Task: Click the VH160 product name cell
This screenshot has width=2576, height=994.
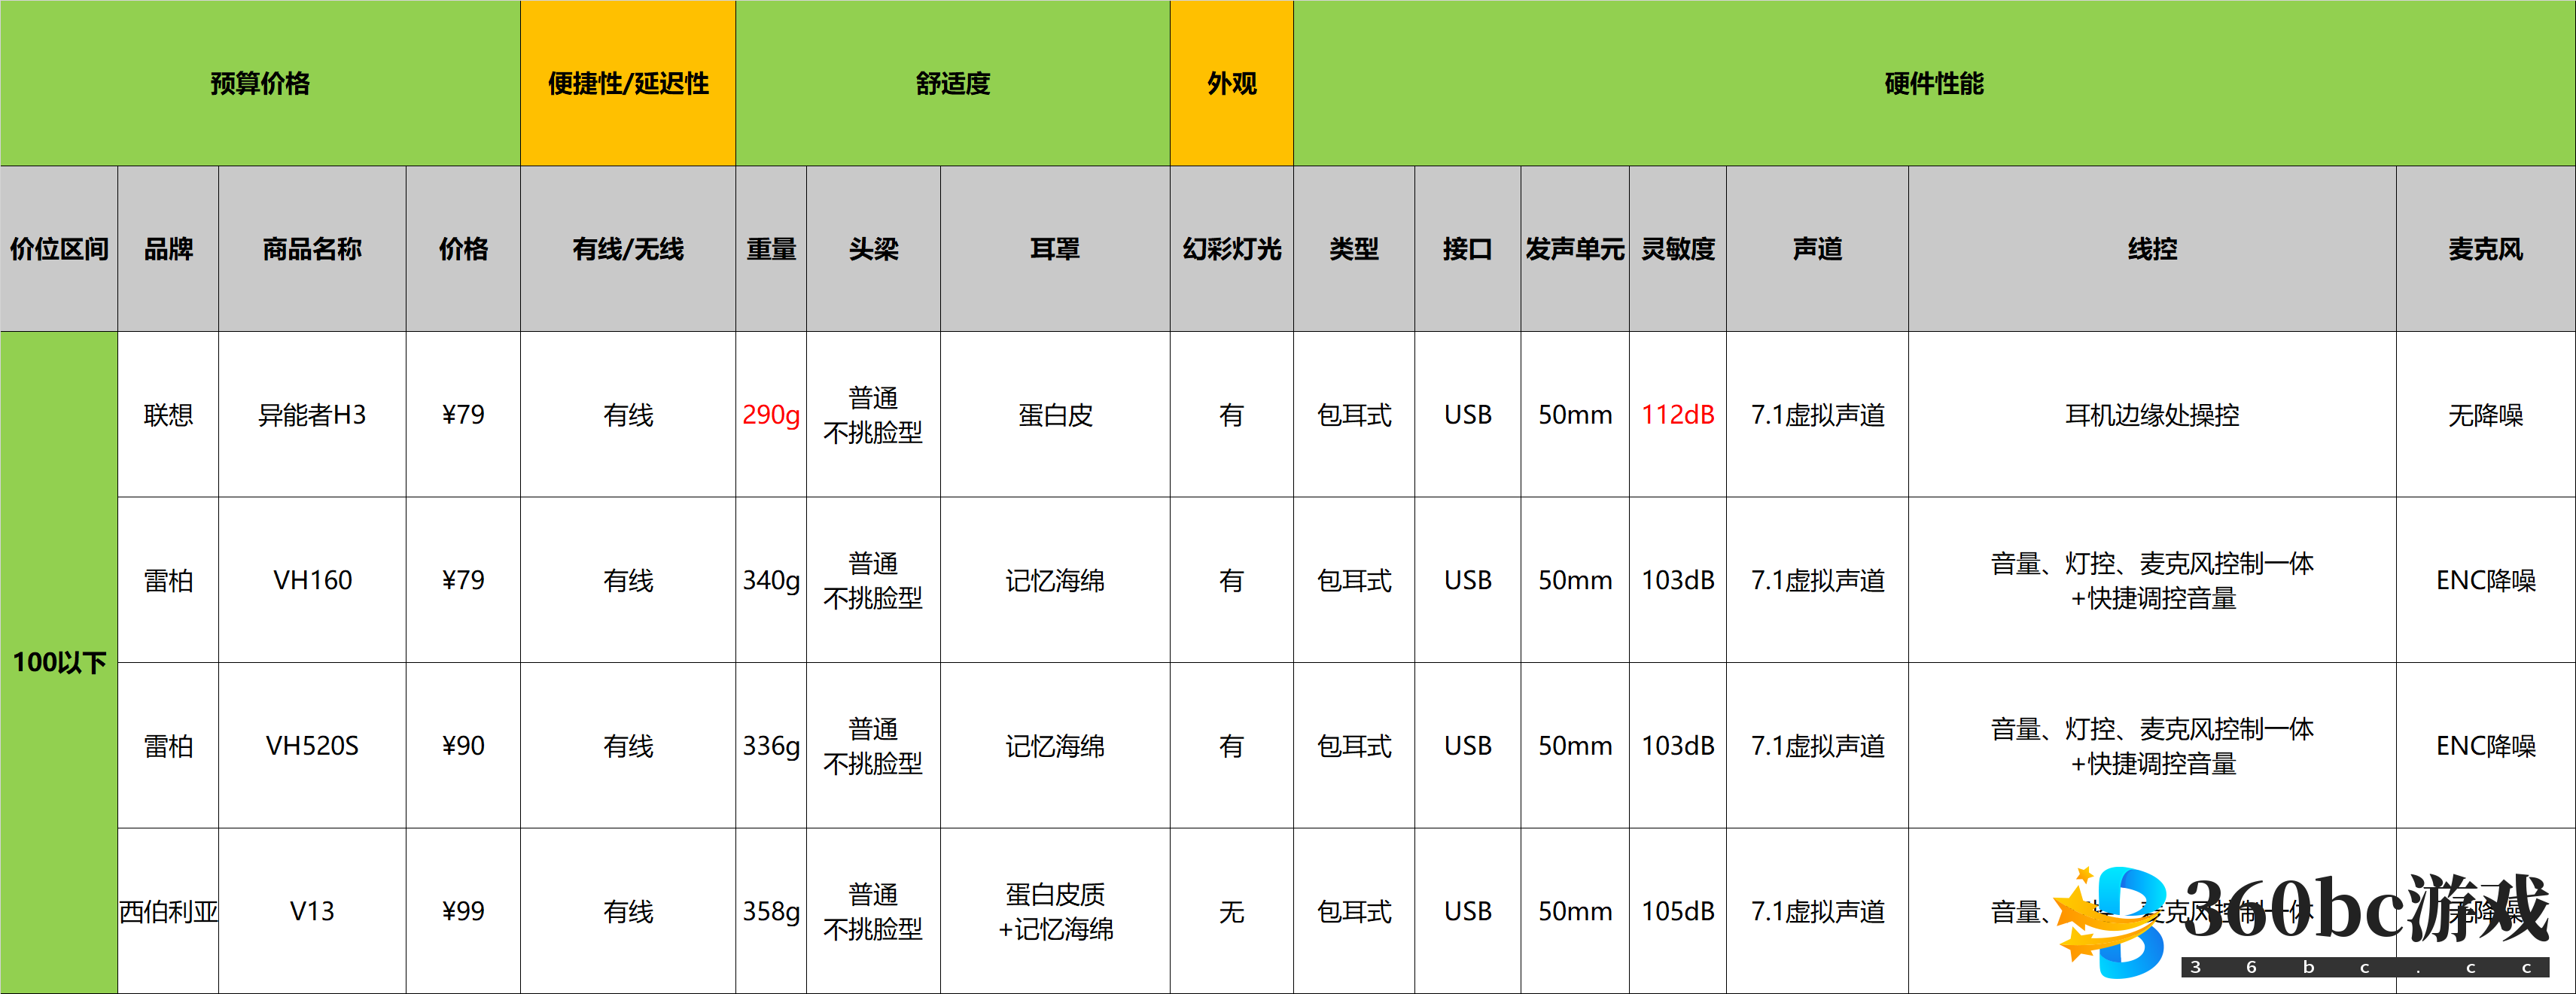Action: point(312,580)
